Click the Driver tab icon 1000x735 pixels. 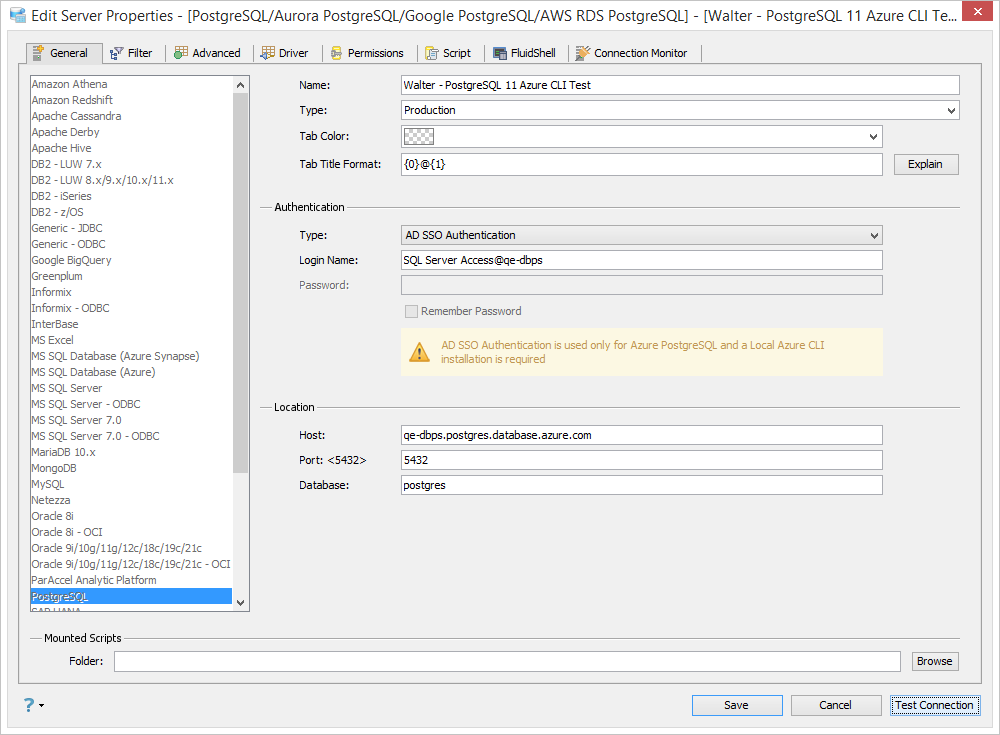pos(268,53)
